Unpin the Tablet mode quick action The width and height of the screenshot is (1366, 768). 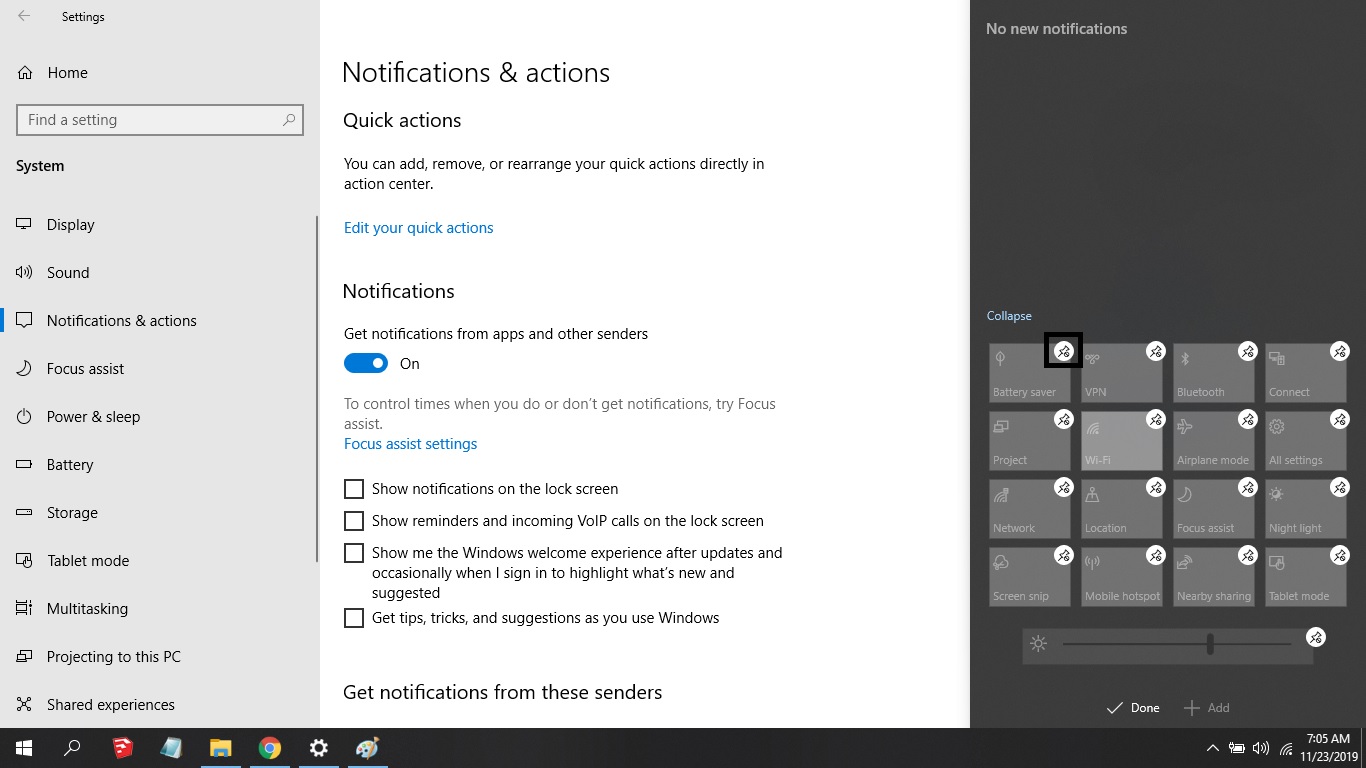click(x=1340, y=555)
